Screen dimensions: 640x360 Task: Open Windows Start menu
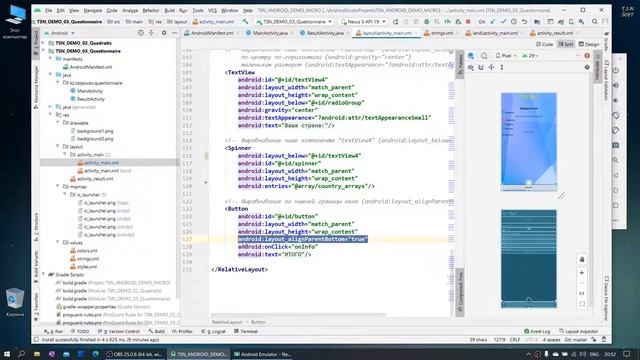[x=7, y=354]
